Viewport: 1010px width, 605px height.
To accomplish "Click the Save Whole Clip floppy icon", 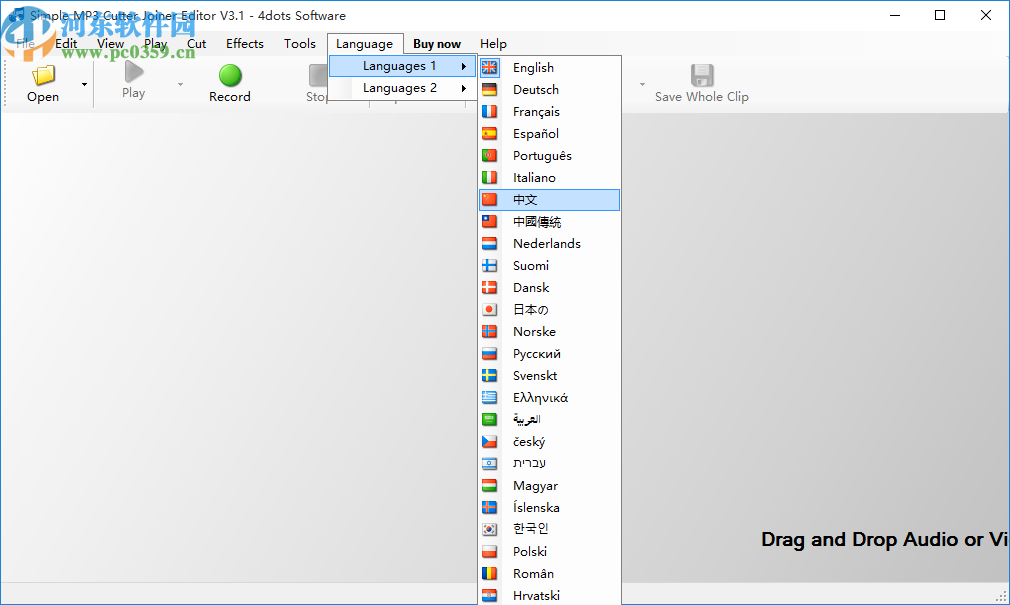I will [702, 75].
